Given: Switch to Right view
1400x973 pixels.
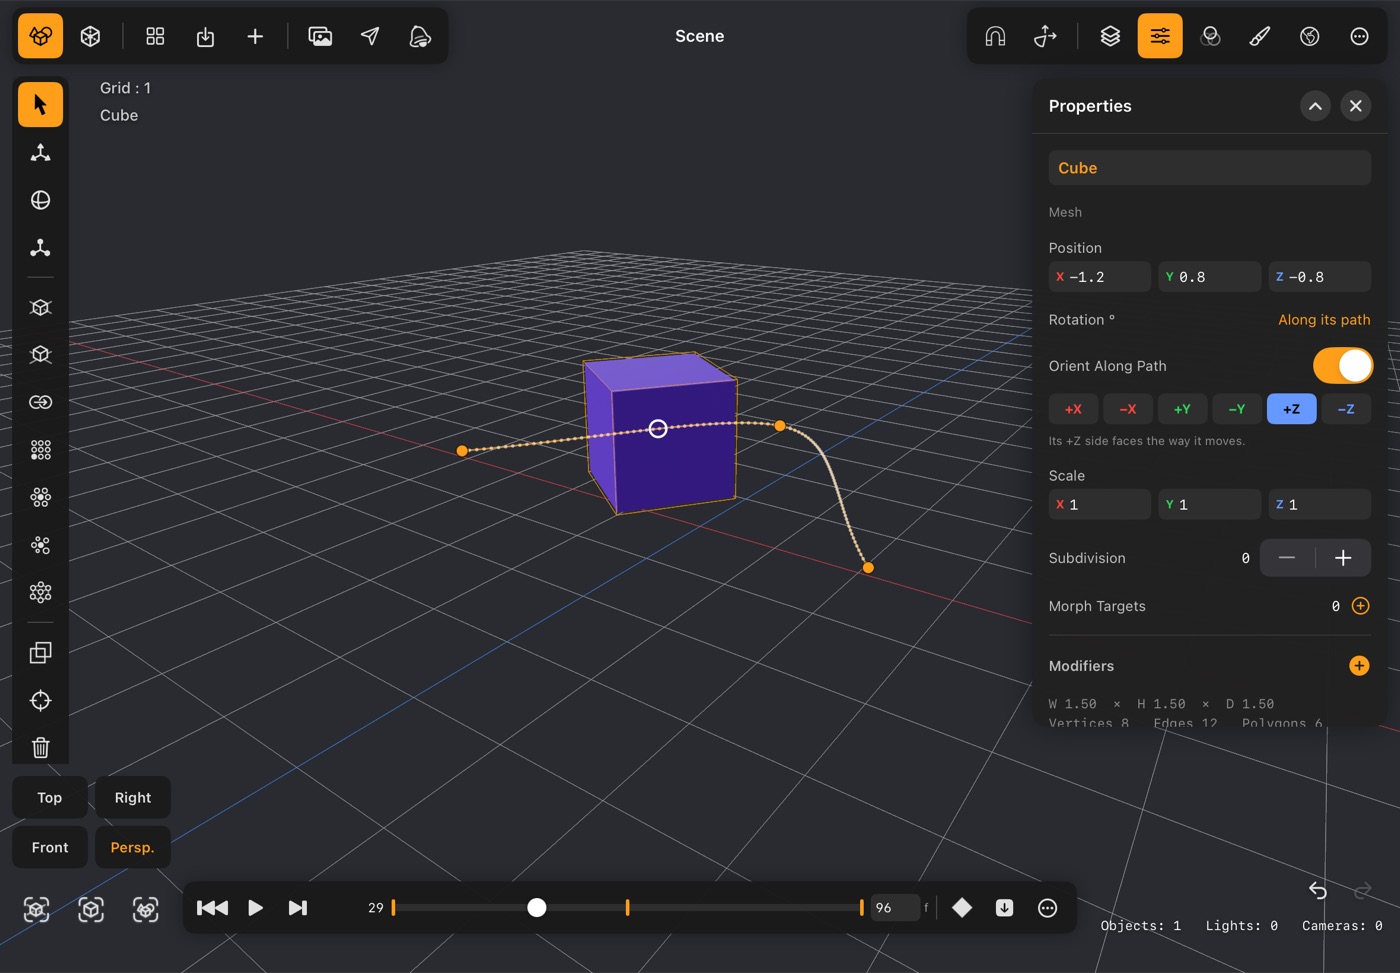Looking at the screenshot, I should 133,798.
